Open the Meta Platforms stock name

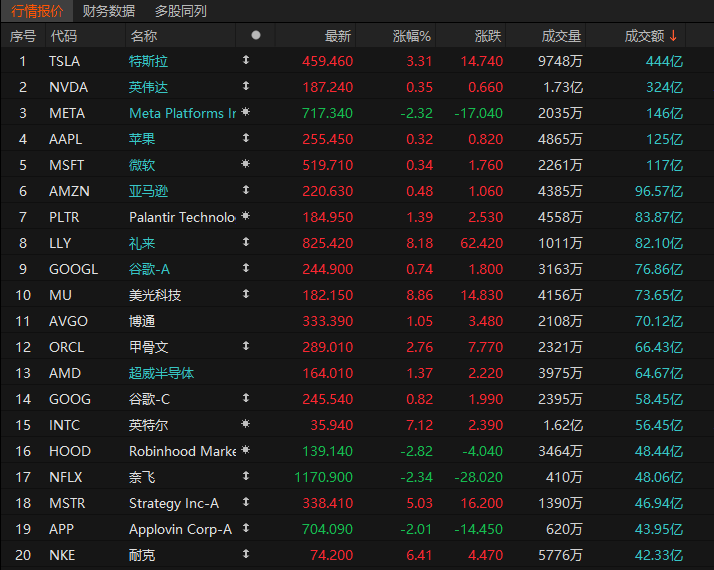[x=182, y=113]
